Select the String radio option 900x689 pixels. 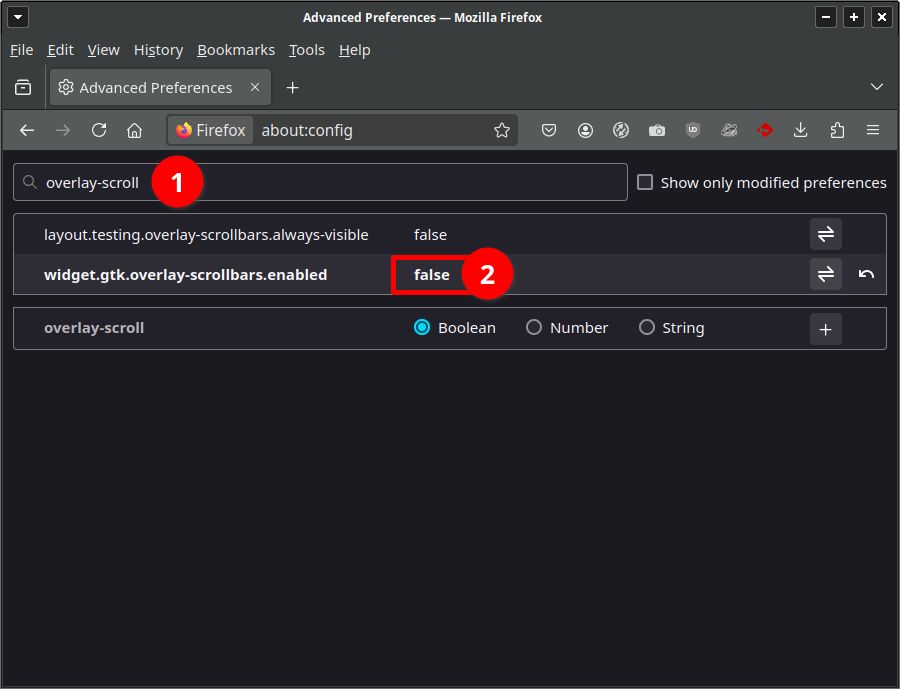[646, 327]
